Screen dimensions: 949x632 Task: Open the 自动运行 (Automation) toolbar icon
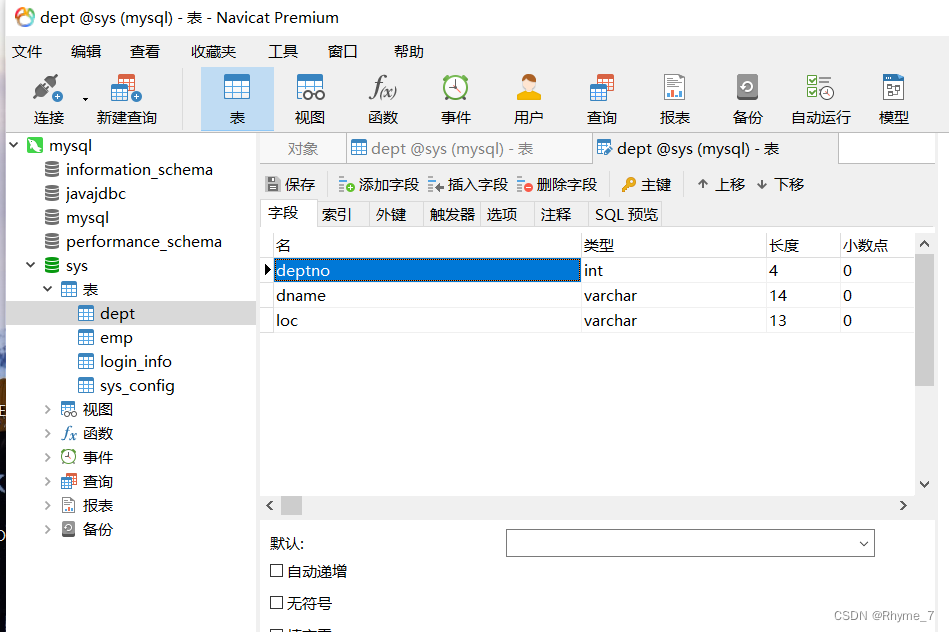[820, 97]
